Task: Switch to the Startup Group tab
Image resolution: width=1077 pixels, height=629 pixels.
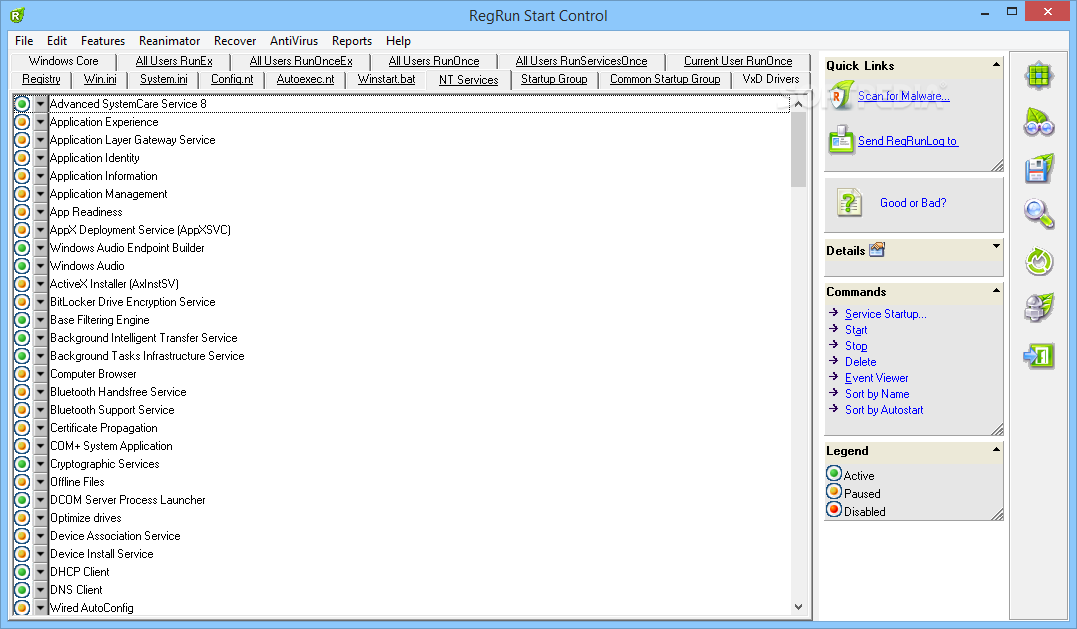Action: coord(554,79)
